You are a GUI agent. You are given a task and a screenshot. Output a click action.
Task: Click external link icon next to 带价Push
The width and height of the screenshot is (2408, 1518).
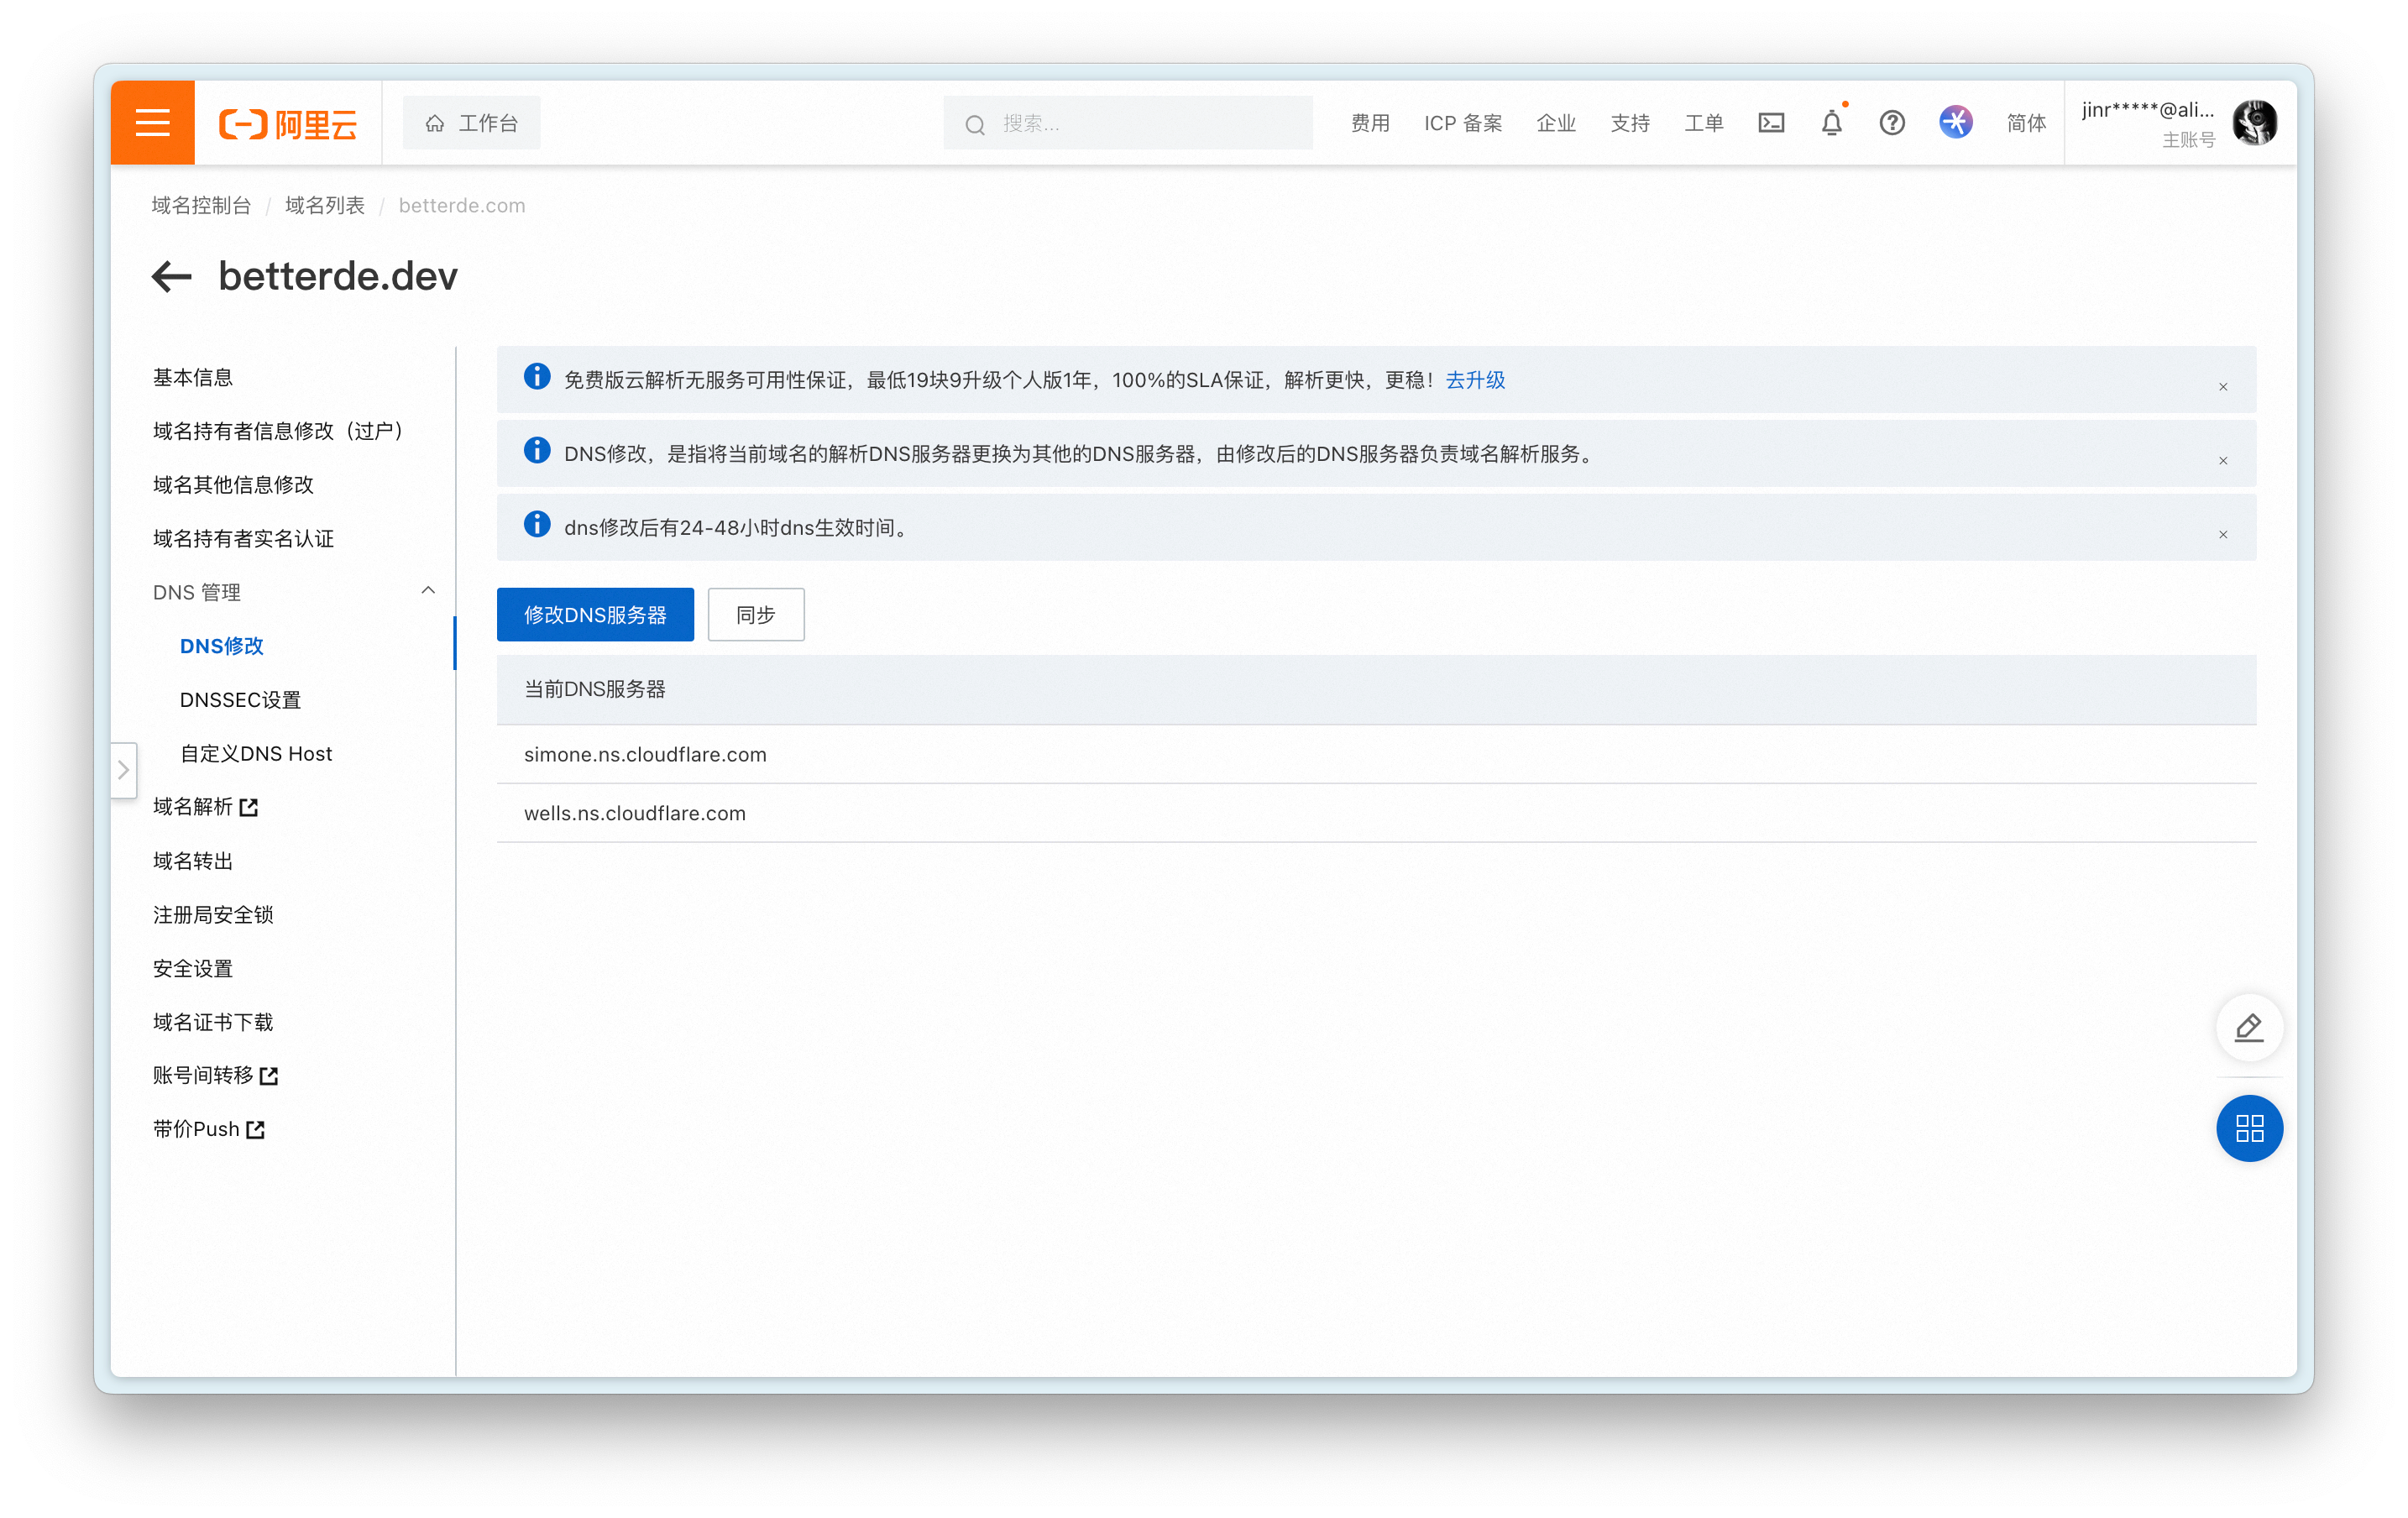256,1131
